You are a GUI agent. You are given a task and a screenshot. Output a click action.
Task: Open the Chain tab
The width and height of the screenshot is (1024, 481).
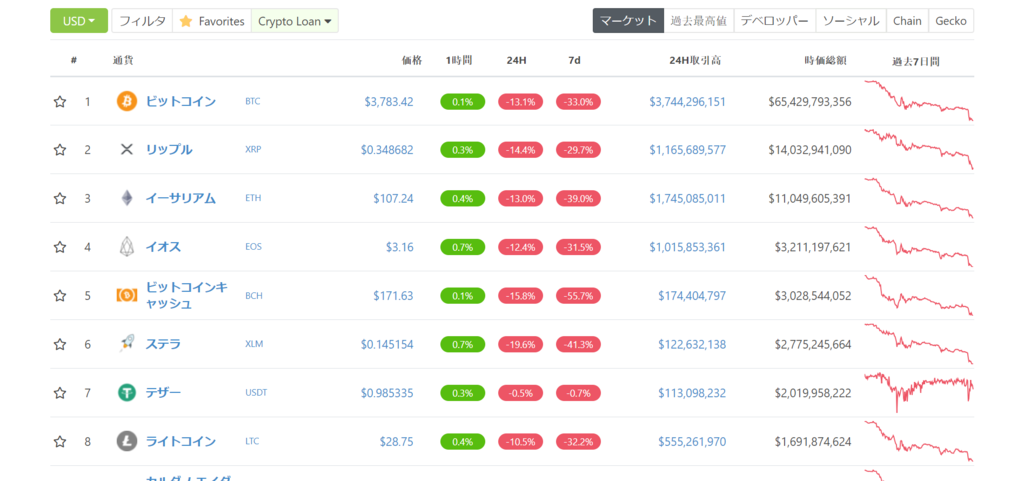coord(907,21)
